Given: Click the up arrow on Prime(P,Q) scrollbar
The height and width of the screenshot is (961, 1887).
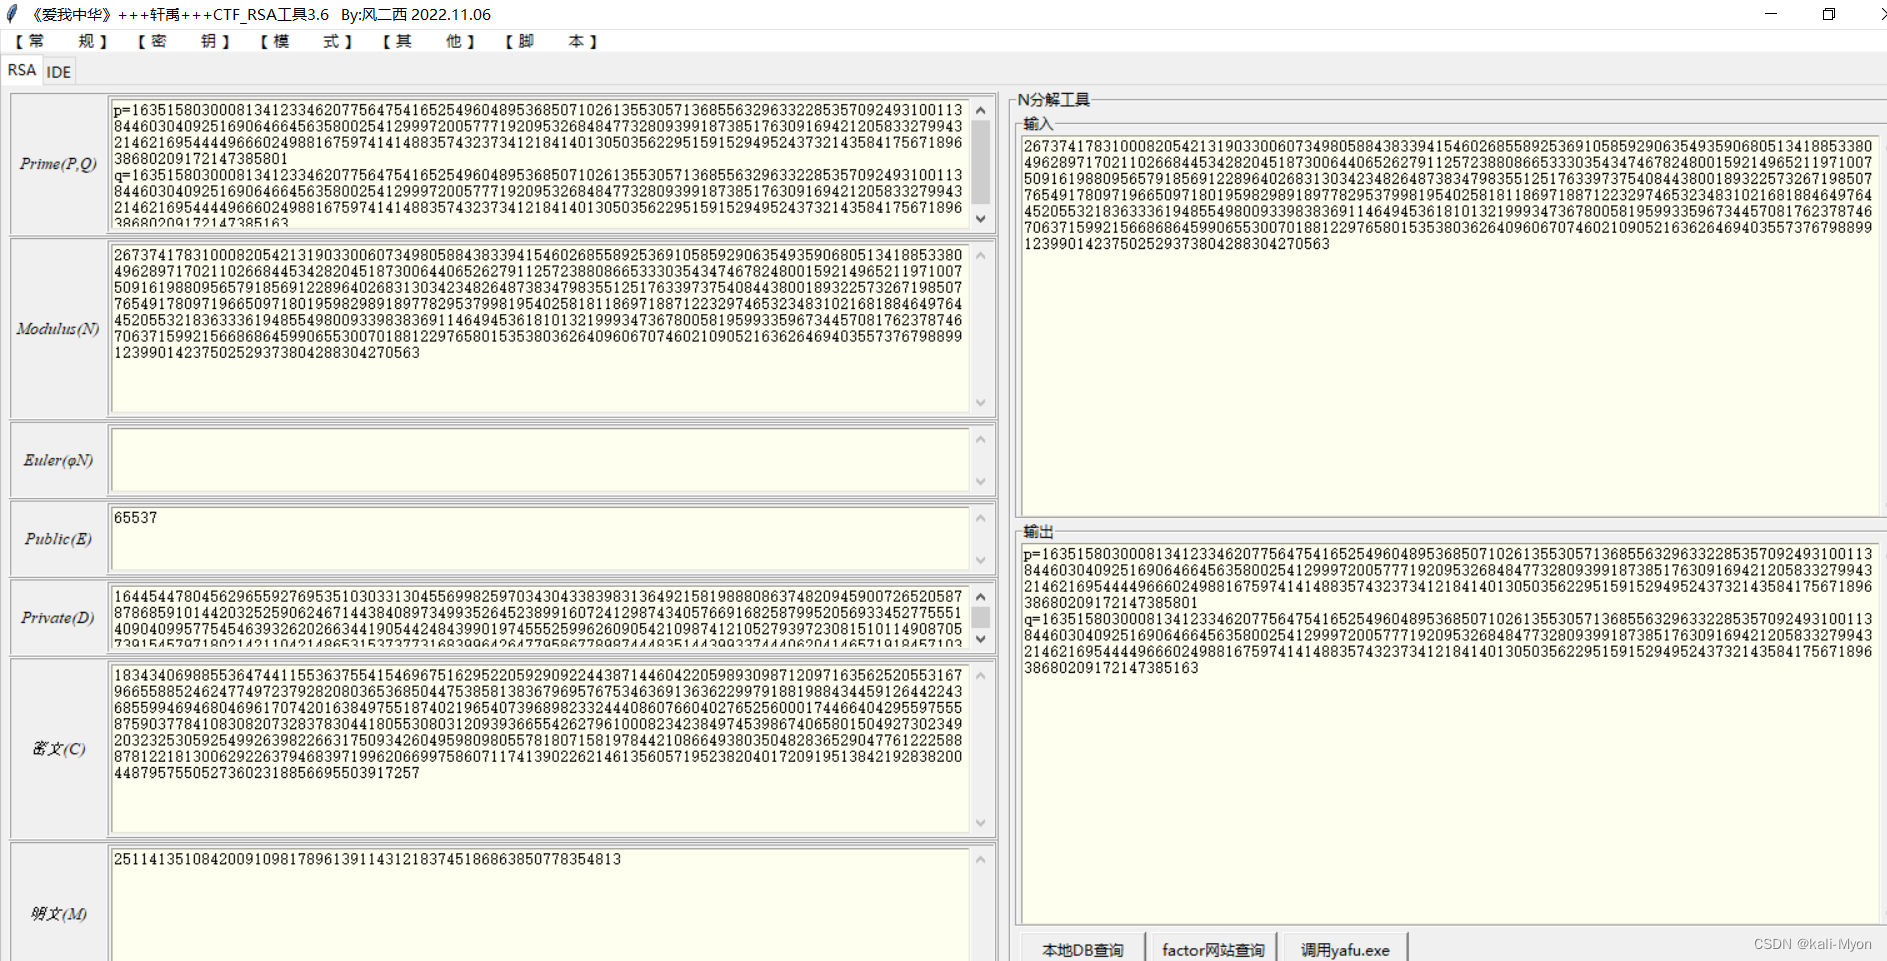Looking at the screenshot, I should click(x=980, y=108).
